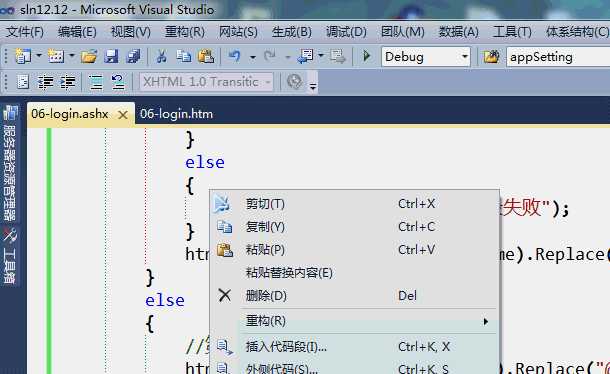Click the Increase Indent icon
Image resolution: width=610 pixels, height=374 pixels.
coord(68,82)
